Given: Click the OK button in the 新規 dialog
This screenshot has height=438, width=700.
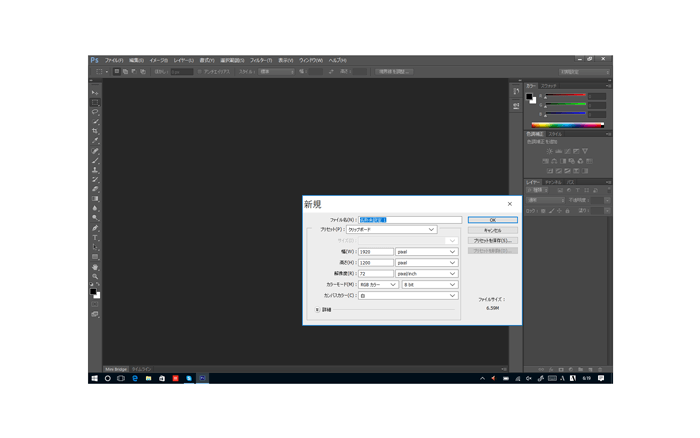Looking at the screenshot, I should 492,220.
